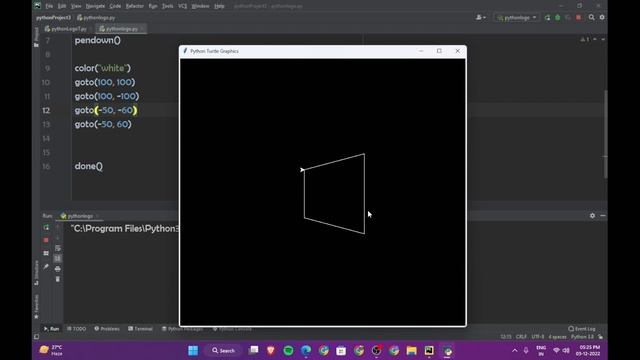Viewport: 640px width, 360px height.
Task: Open the Terminal tool window tab
Action: 140,329
